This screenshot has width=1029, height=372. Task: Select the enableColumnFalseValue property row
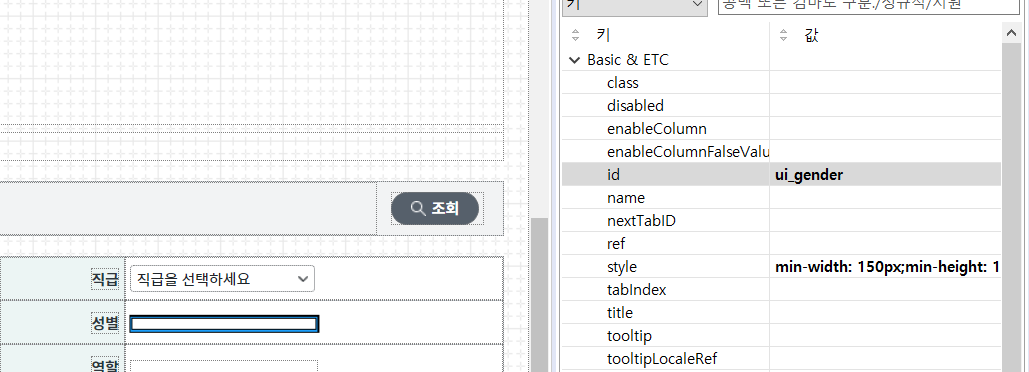coord(781,152)
